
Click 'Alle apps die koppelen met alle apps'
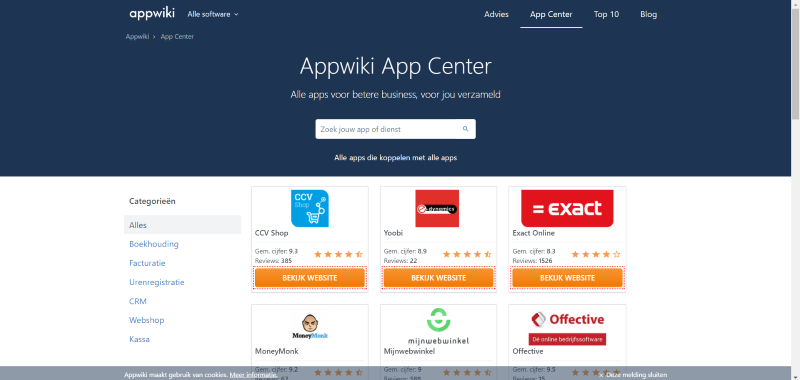[395, 158]
